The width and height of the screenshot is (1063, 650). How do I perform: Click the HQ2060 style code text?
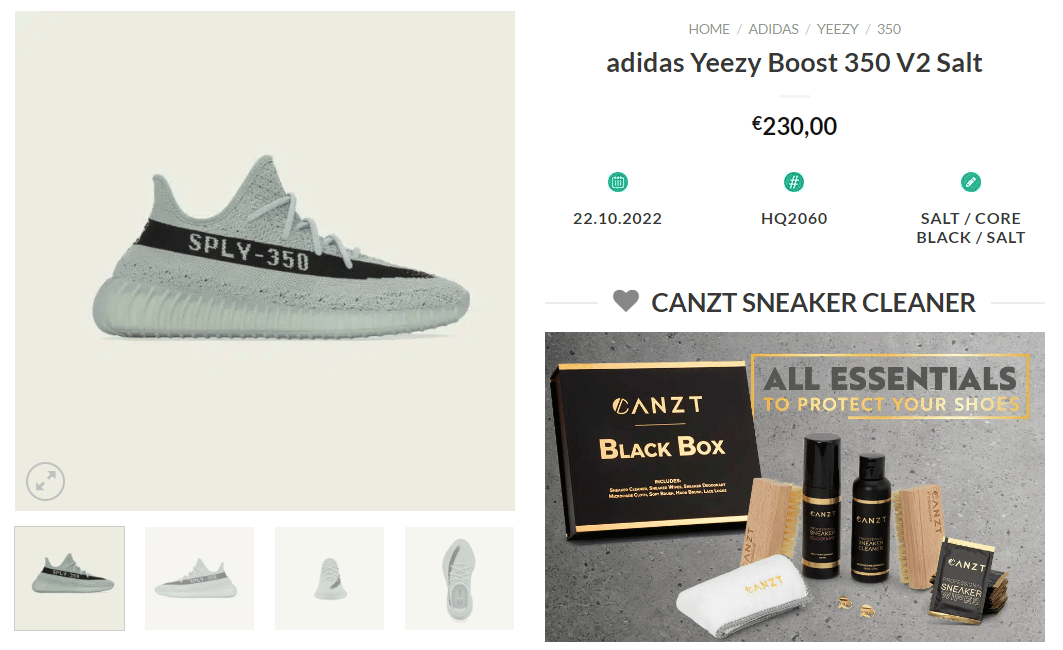[x=794, y=218]
